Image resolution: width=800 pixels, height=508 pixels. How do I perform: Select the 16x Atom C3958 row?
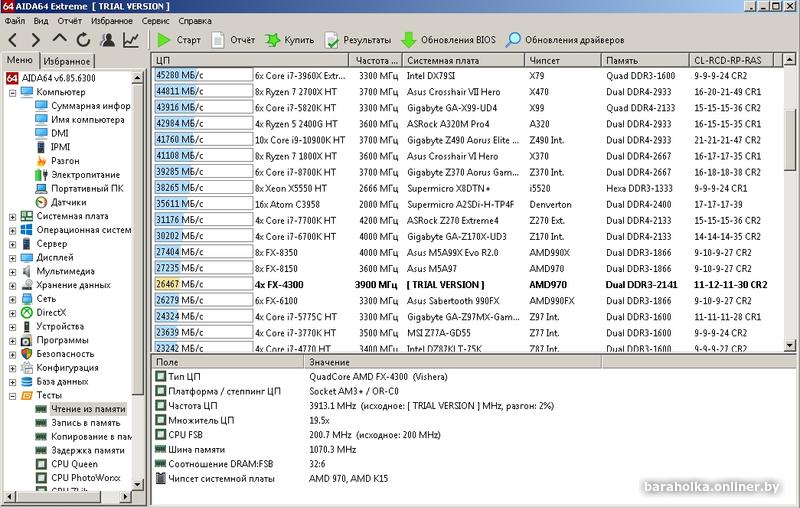point(468,205)
